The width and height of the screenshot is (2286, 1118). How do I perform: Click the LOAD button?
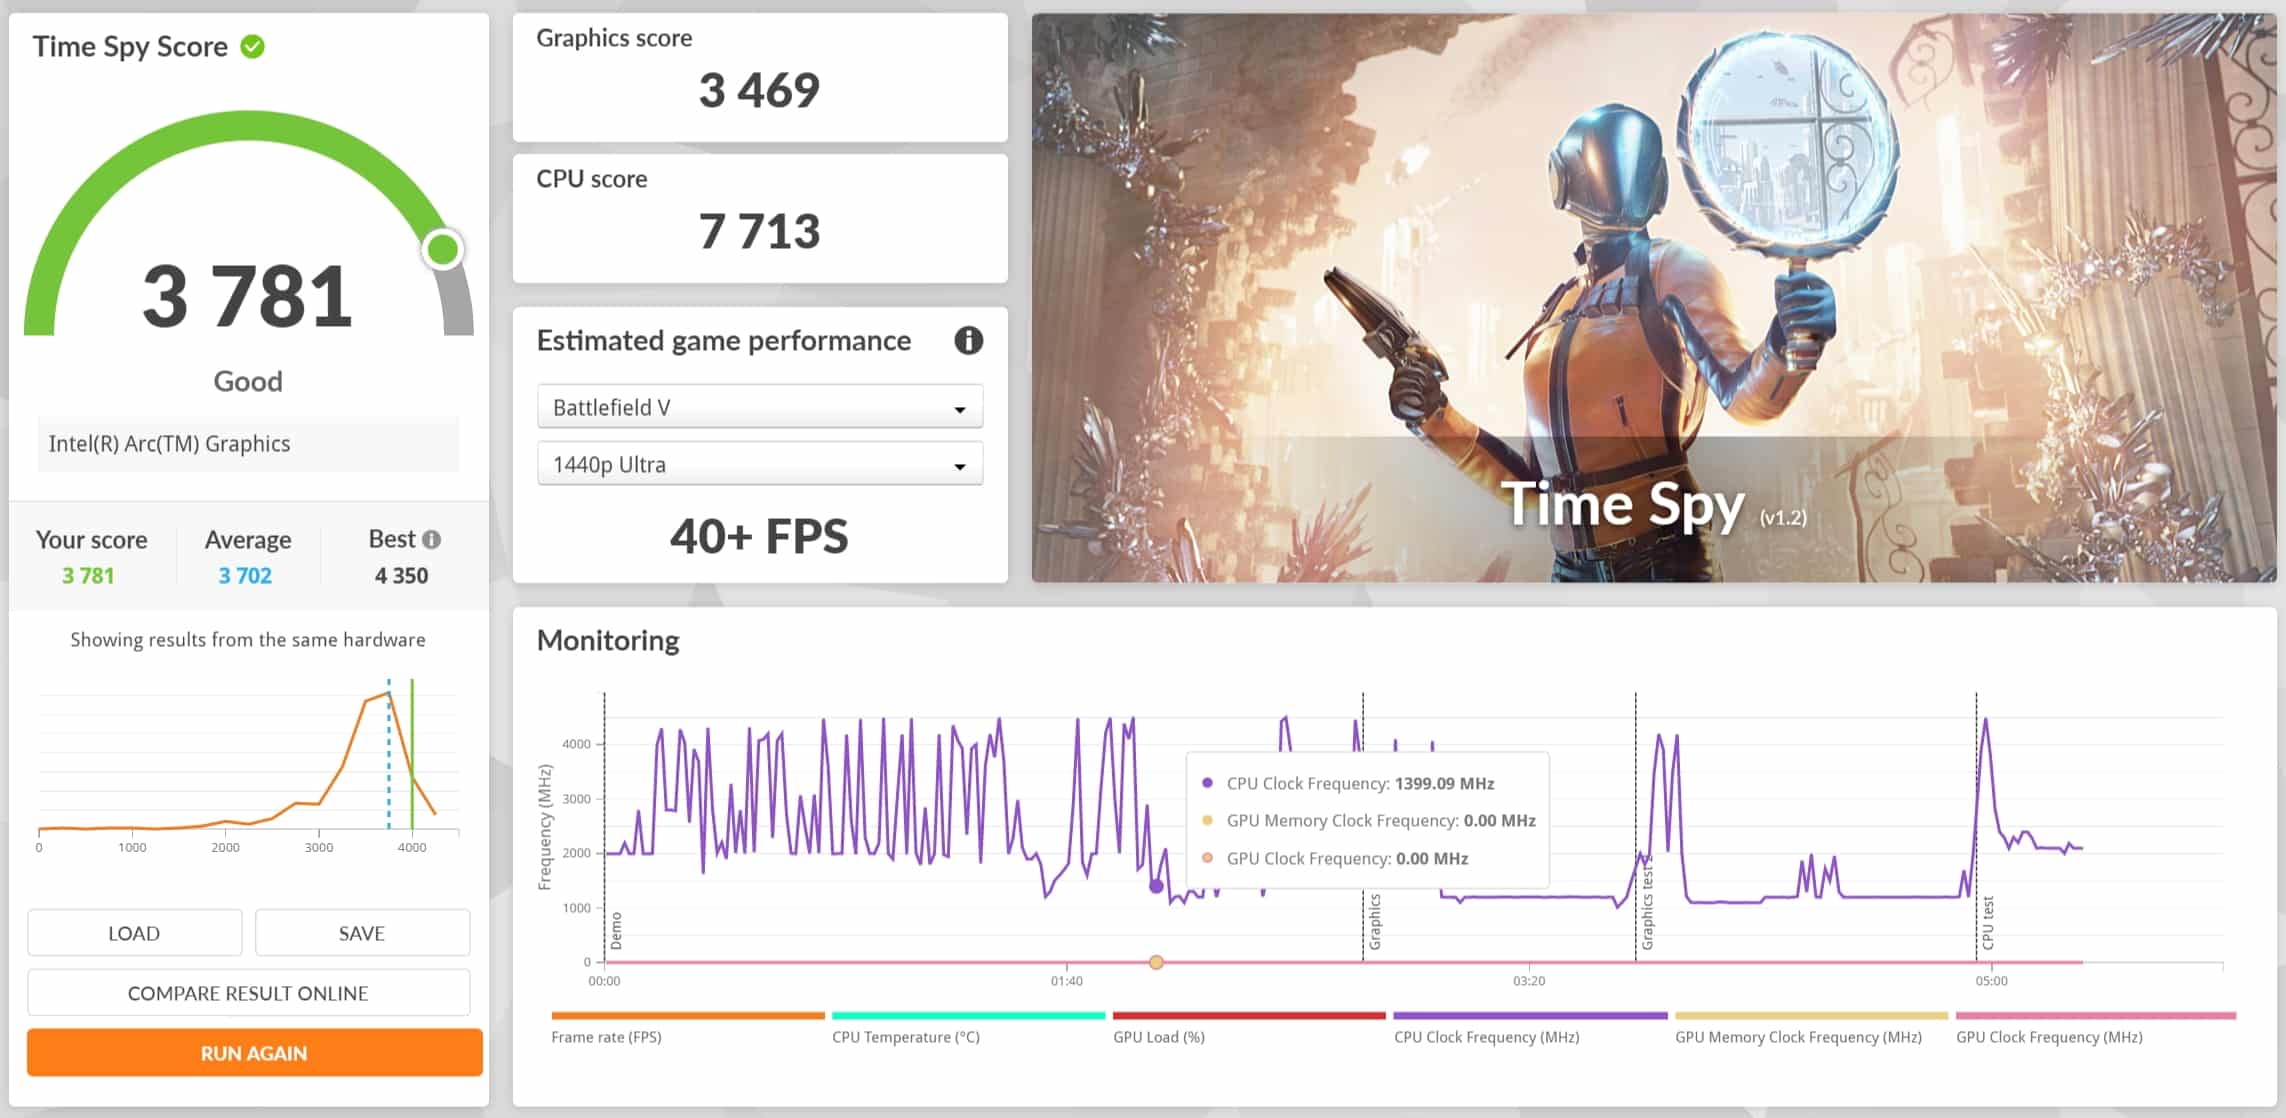coord(134,933)
